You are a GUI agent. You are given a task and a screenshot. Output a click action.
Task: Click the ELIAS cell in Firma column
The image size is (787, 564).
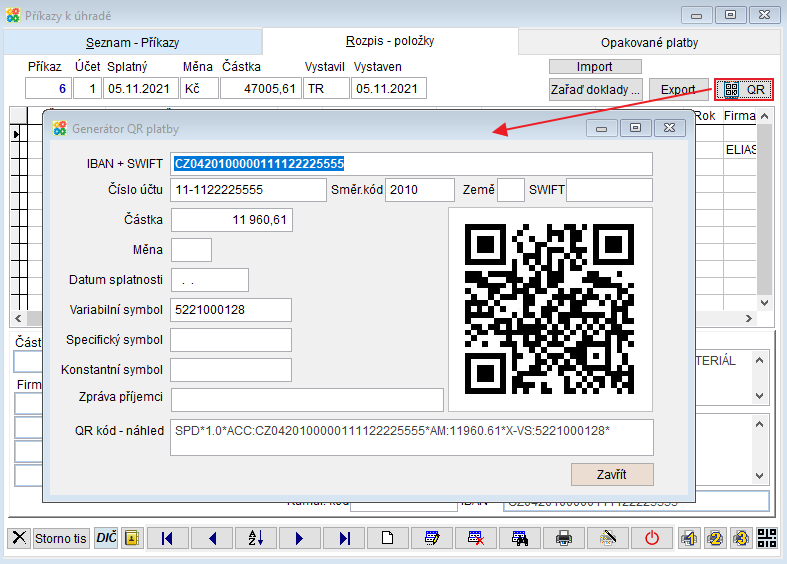(x=740, y=150)
